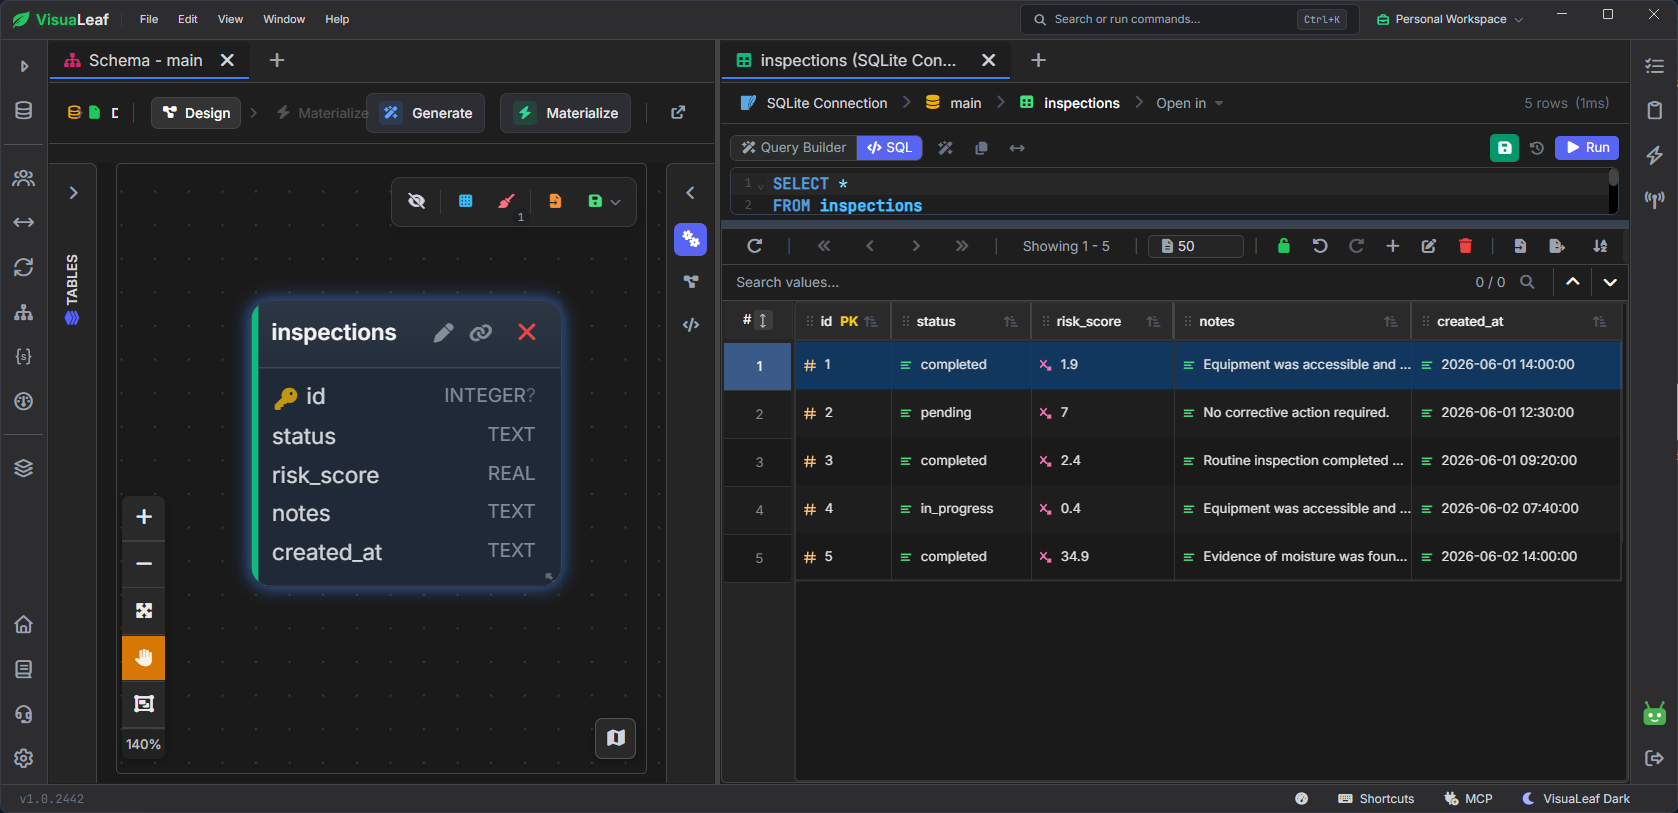Click the link icon on inspections table card

481,333
